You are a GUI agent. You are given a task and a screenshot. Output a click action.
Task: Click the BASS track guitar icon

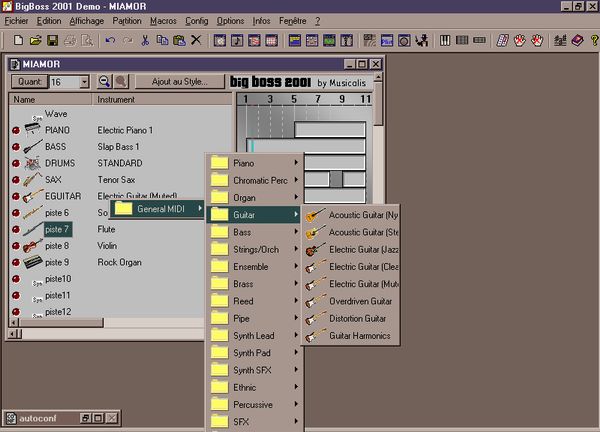tap(33, 146)
